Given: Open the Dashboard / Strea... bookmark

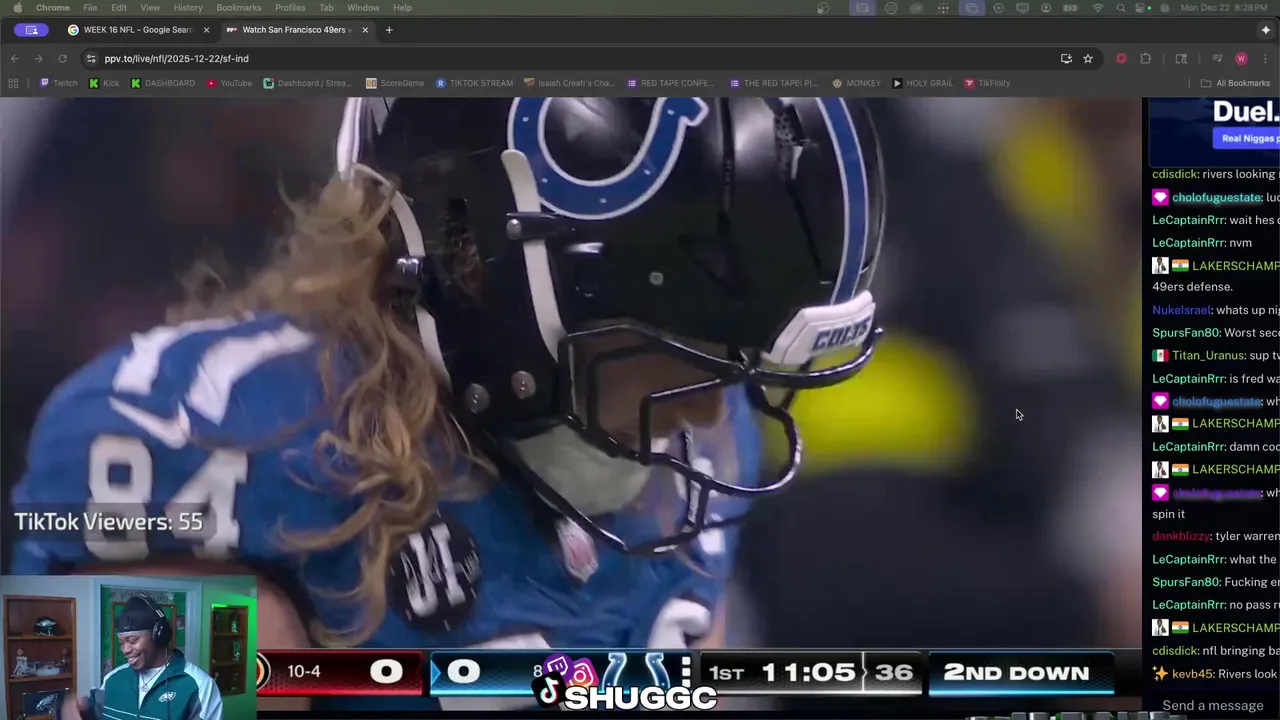Looking at the screenshot, I should 308,83.
